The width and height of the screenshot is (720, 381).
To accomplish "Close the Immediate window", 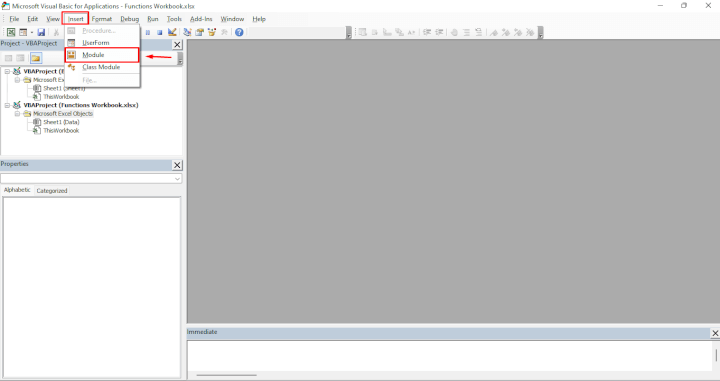I will tap(715, 333).
